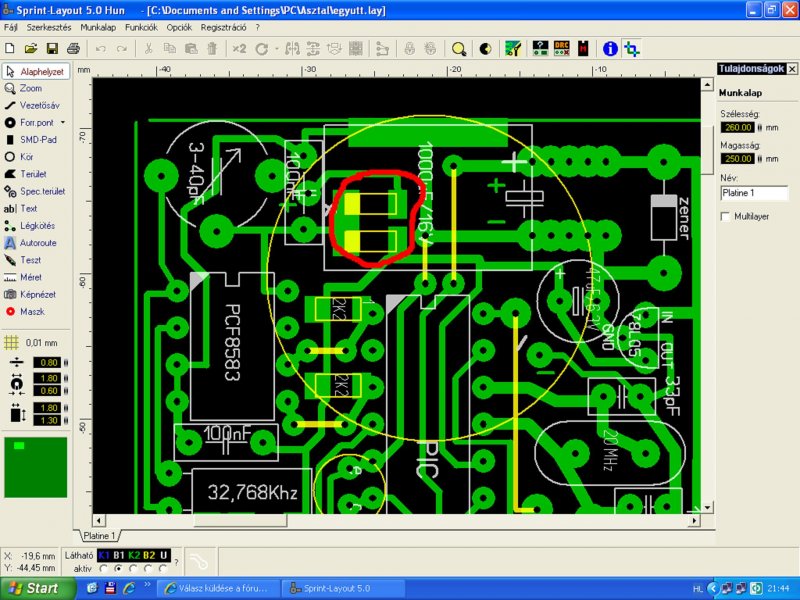Select the SMD-Pad tool
Viewport: 800px width, 600px height.
click(x=31, y=140)
